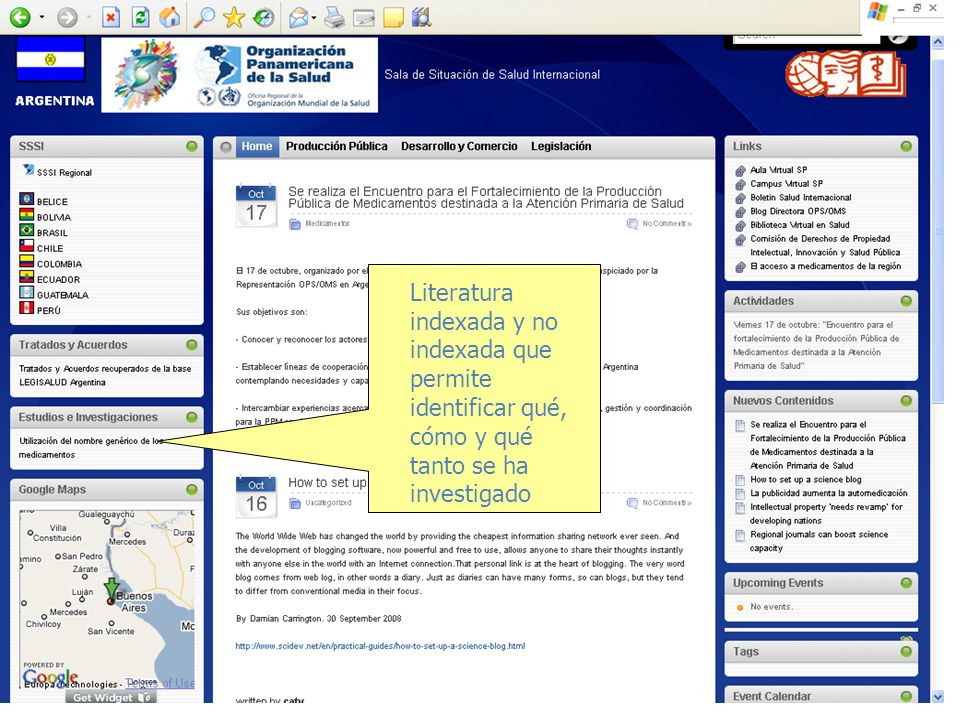This screenshot has height=720, width=960.
Task: Collapse the SSSI panel with green dot
Action: pos(192,146)
